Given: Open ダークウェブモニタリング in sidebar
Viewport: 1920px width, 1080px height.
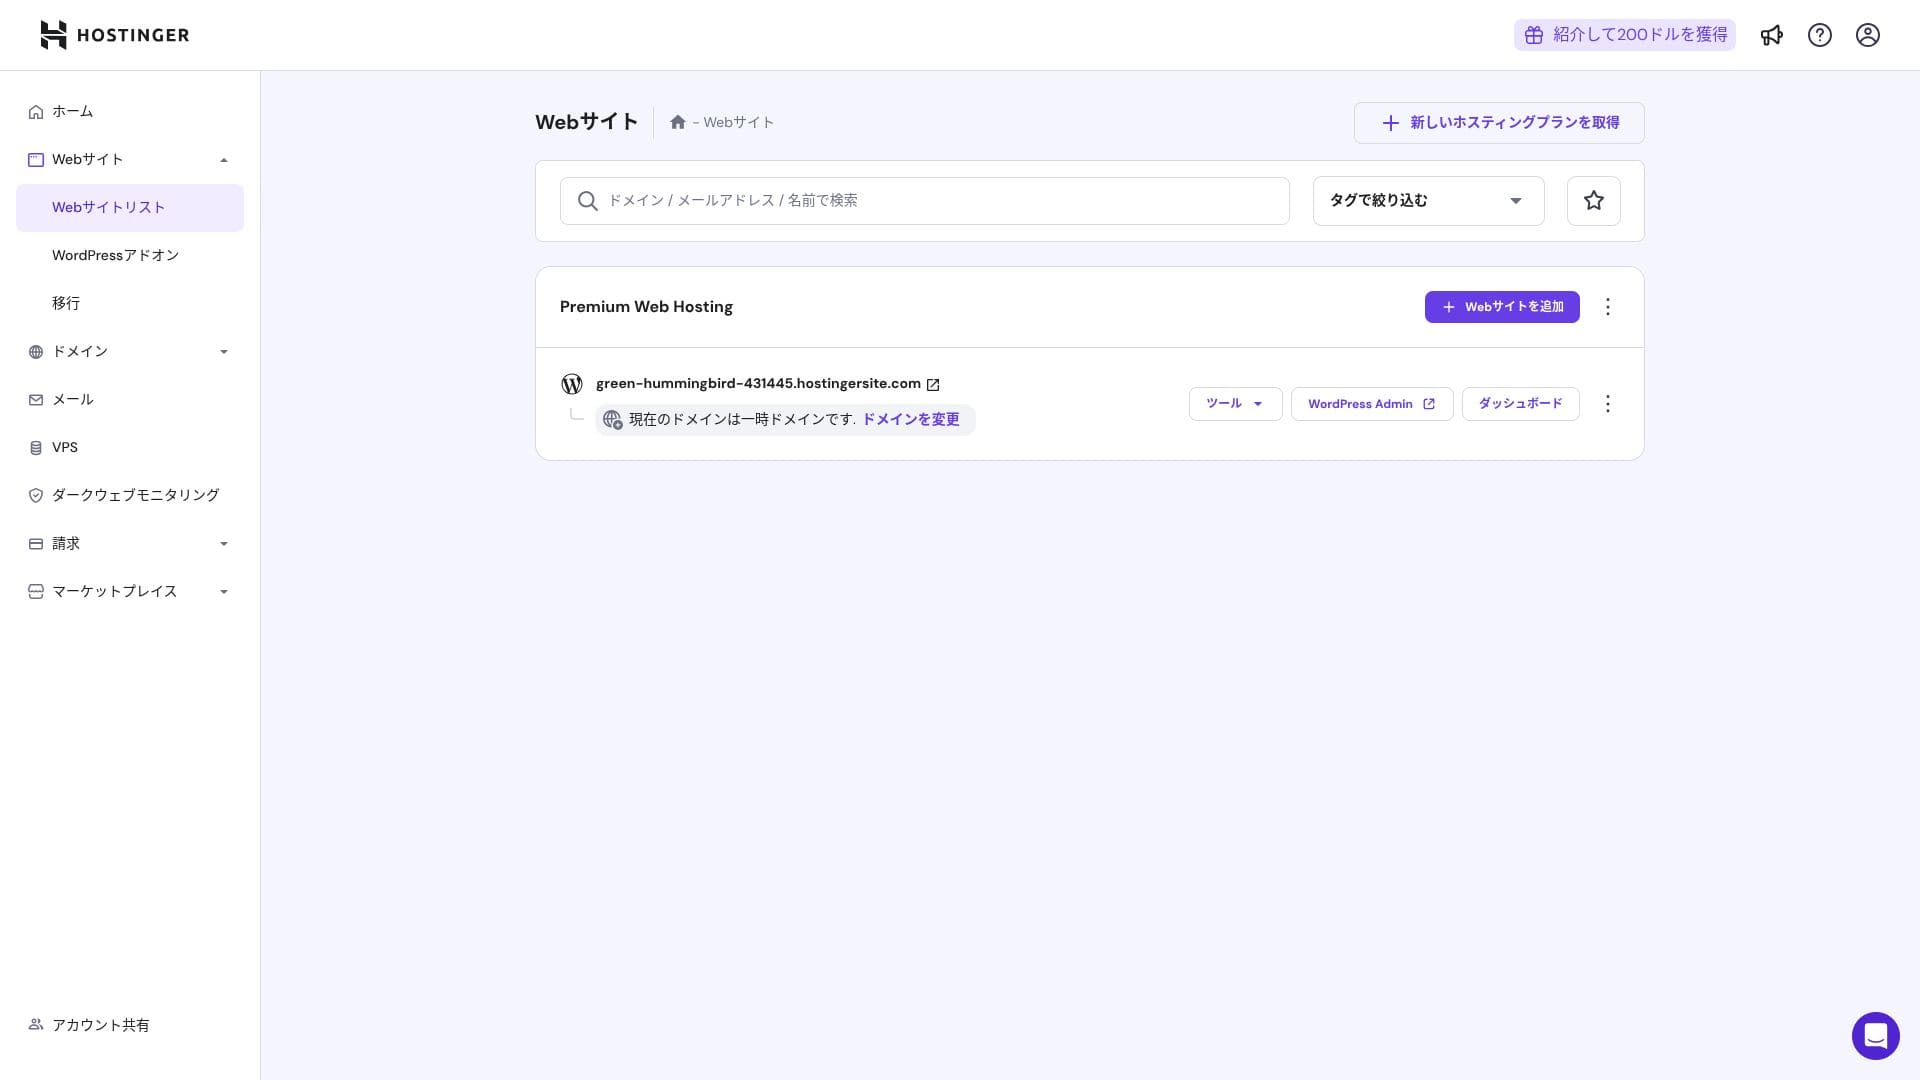Looking at the screenshot, I should [x=130, y=496].
